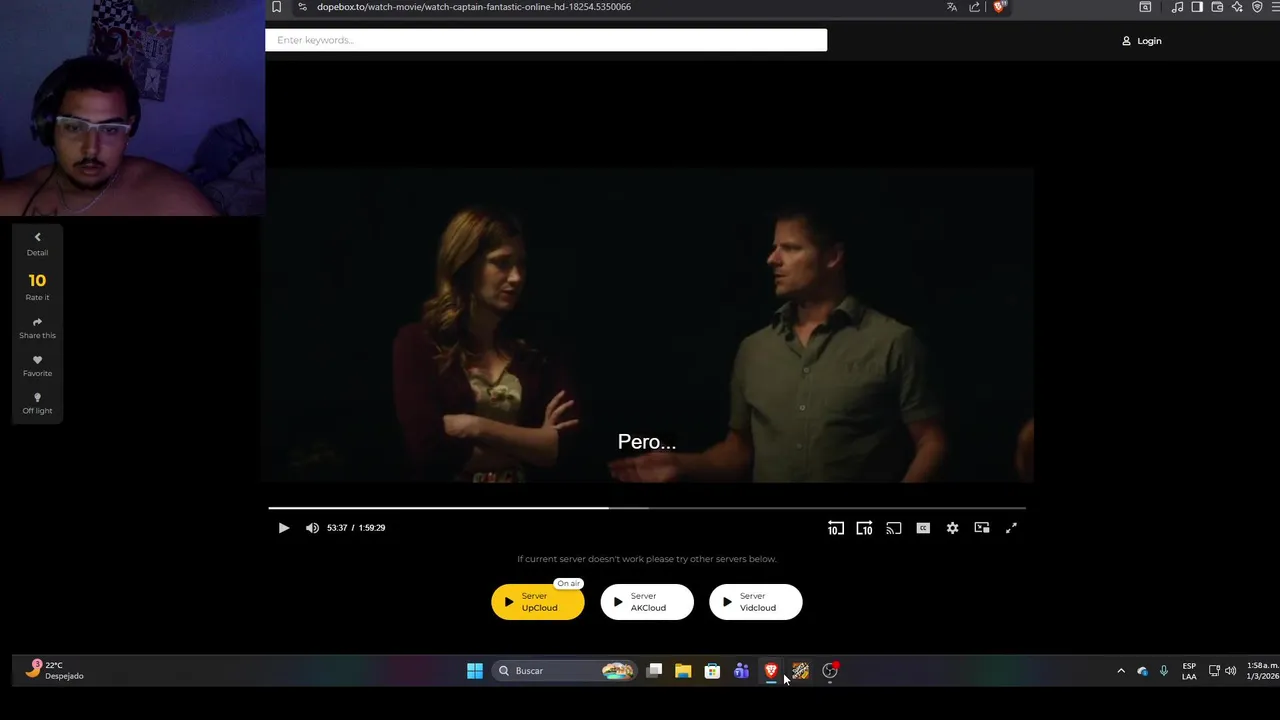Image resolution: width=1280 pixels, height=720 pixels.
Task: Open Microsoft Teams from taskbar
Action: tap(741, 671)
